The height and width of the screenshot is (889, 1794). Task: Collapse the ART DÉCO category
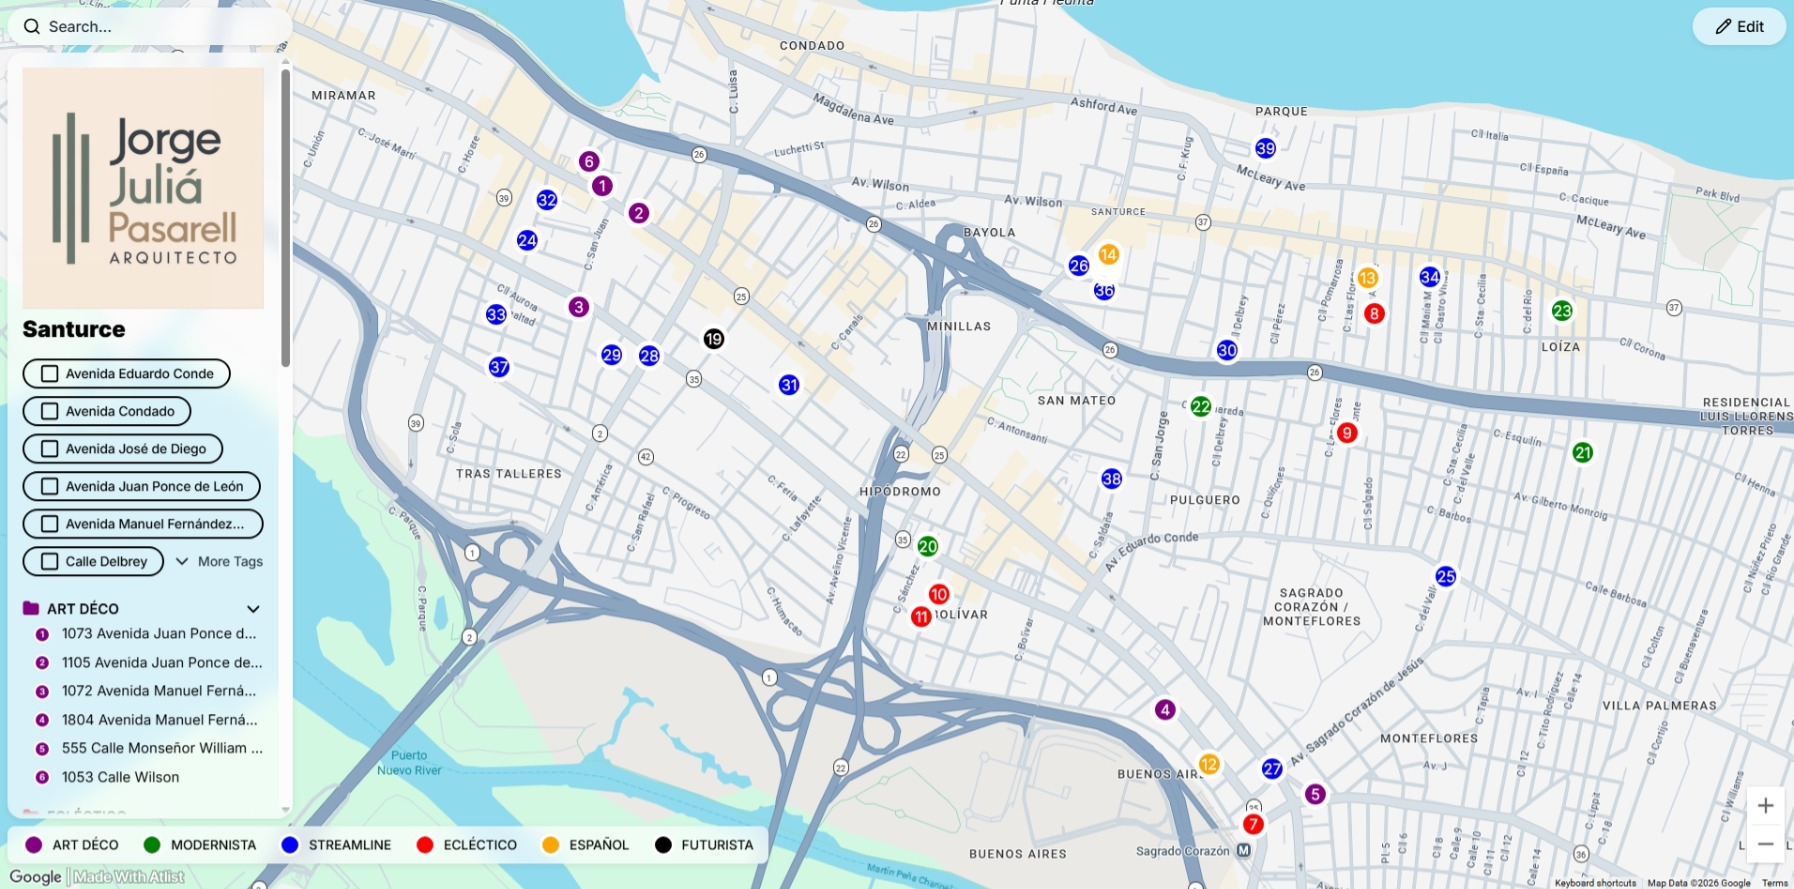coord(253,609)
